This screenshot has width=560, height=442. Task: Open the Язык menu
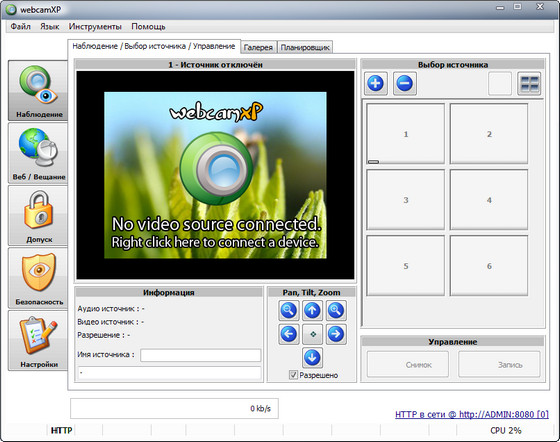[x=50, y=26]
